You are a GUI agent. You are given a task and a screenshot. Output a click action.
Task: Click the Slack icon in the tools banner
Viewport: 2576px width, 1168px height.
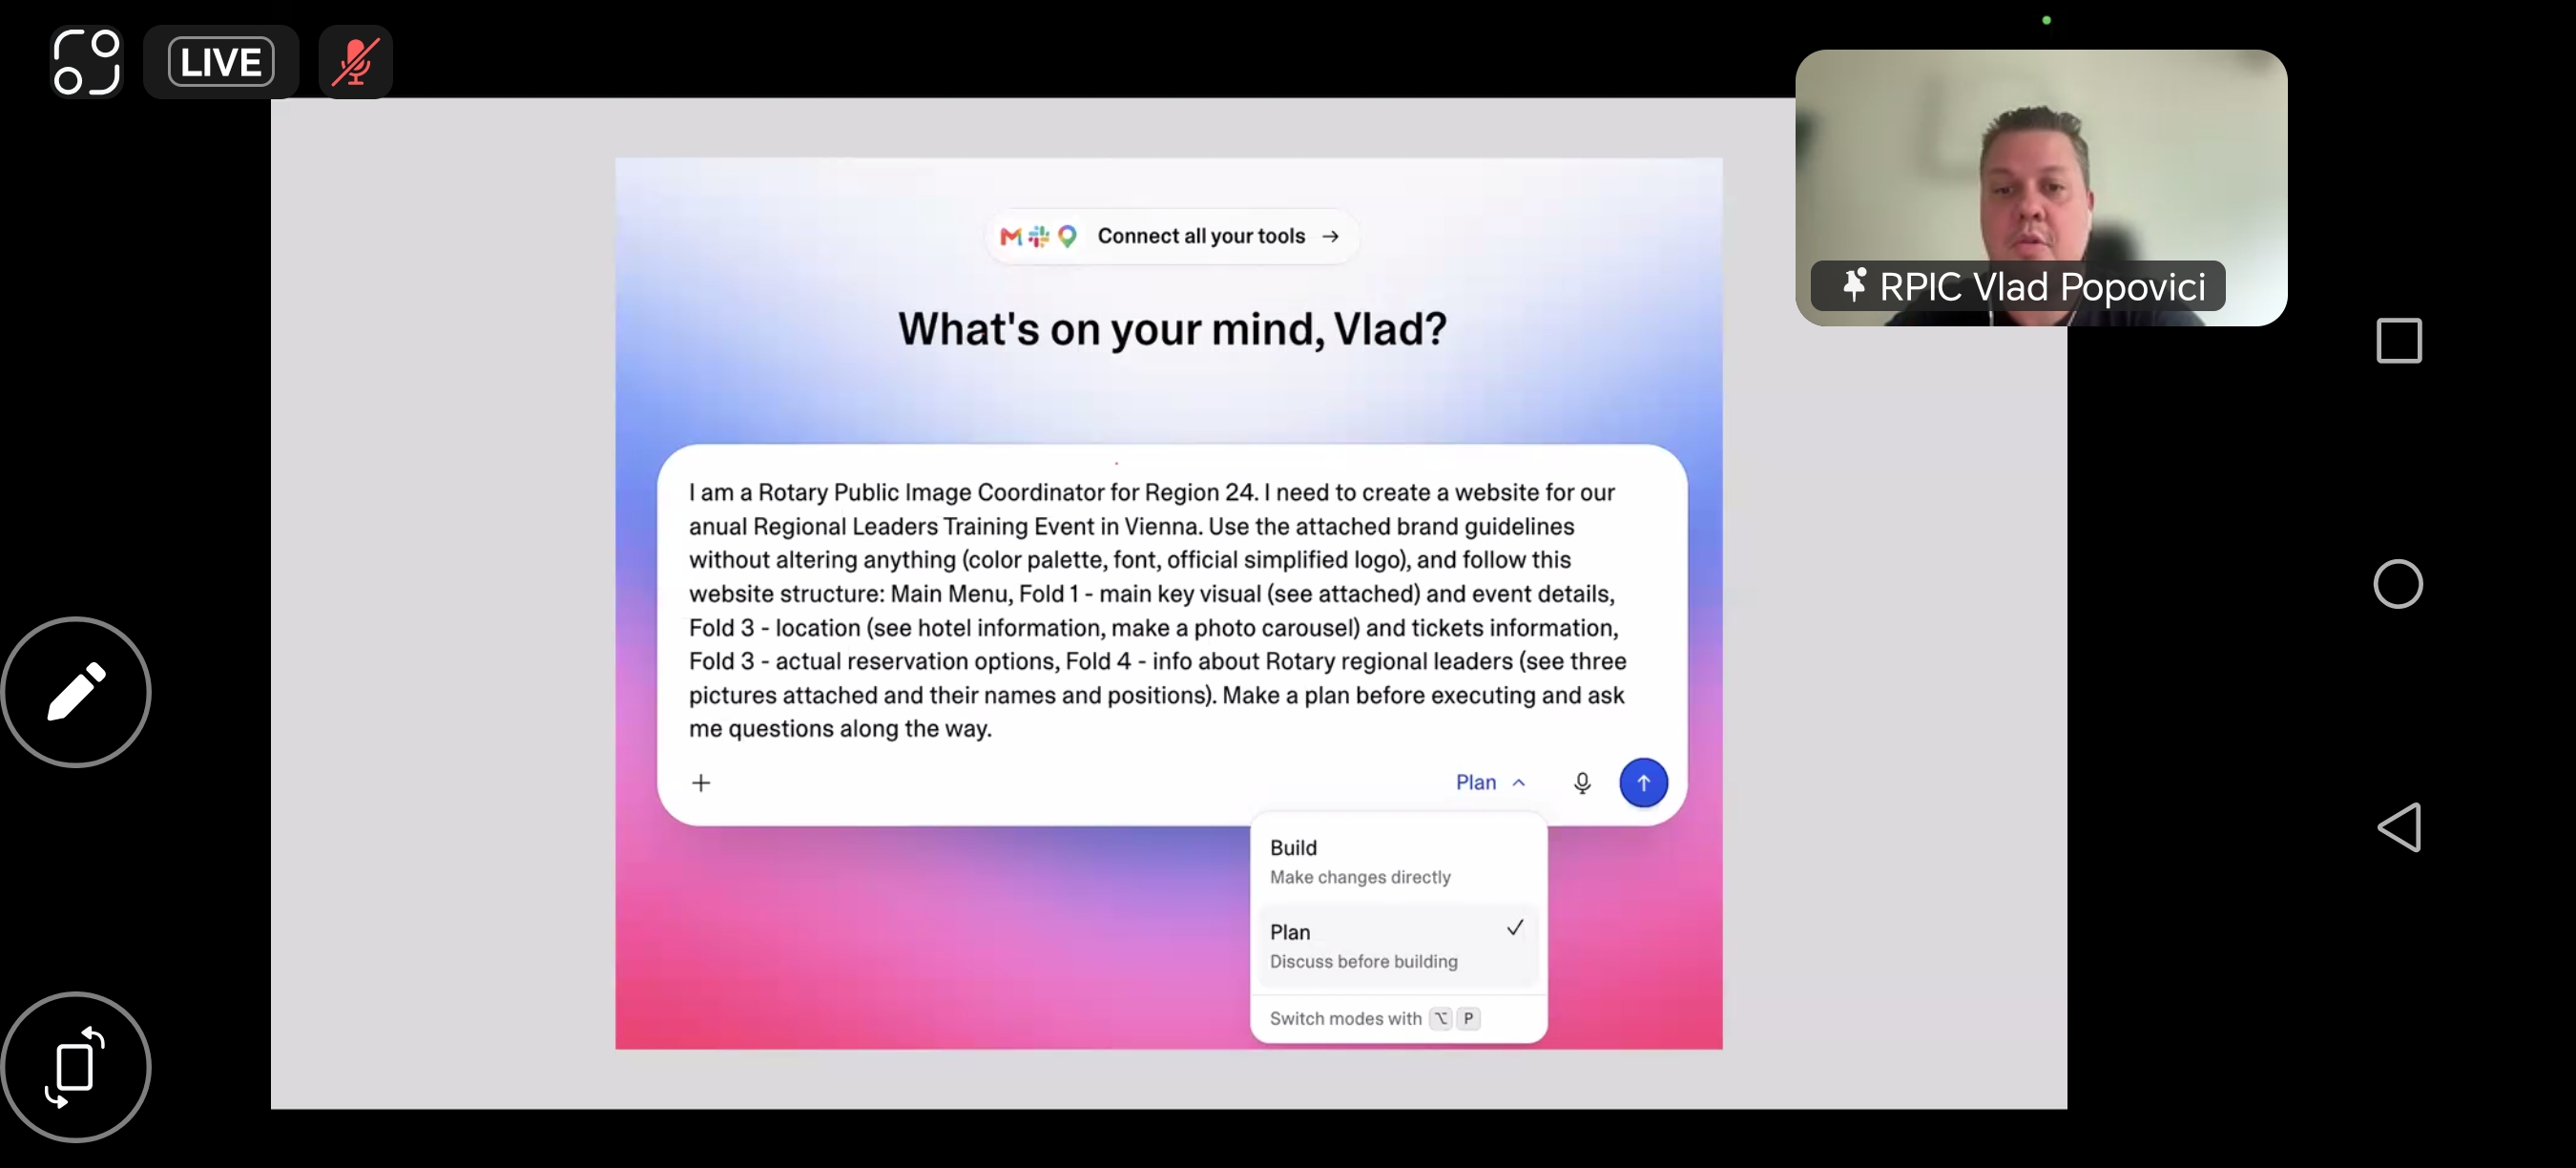click(1039, 236)
